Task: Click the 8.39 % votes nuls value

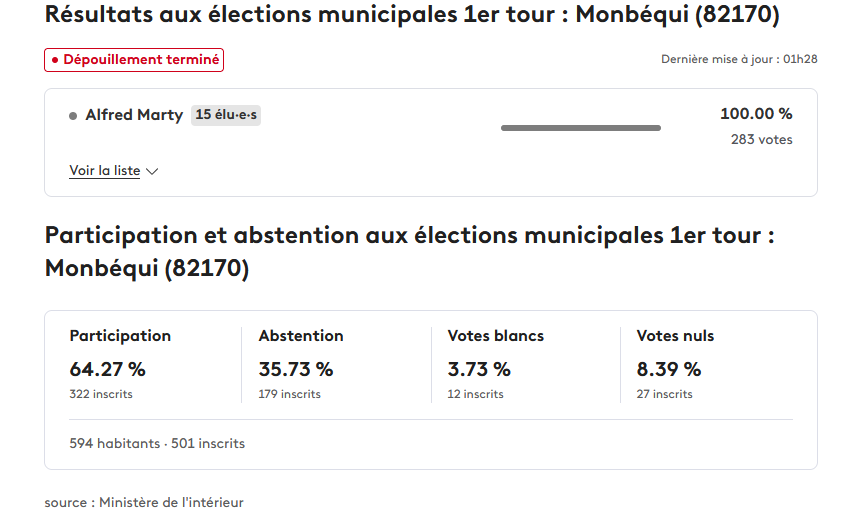Action: (x=669, y=369)
